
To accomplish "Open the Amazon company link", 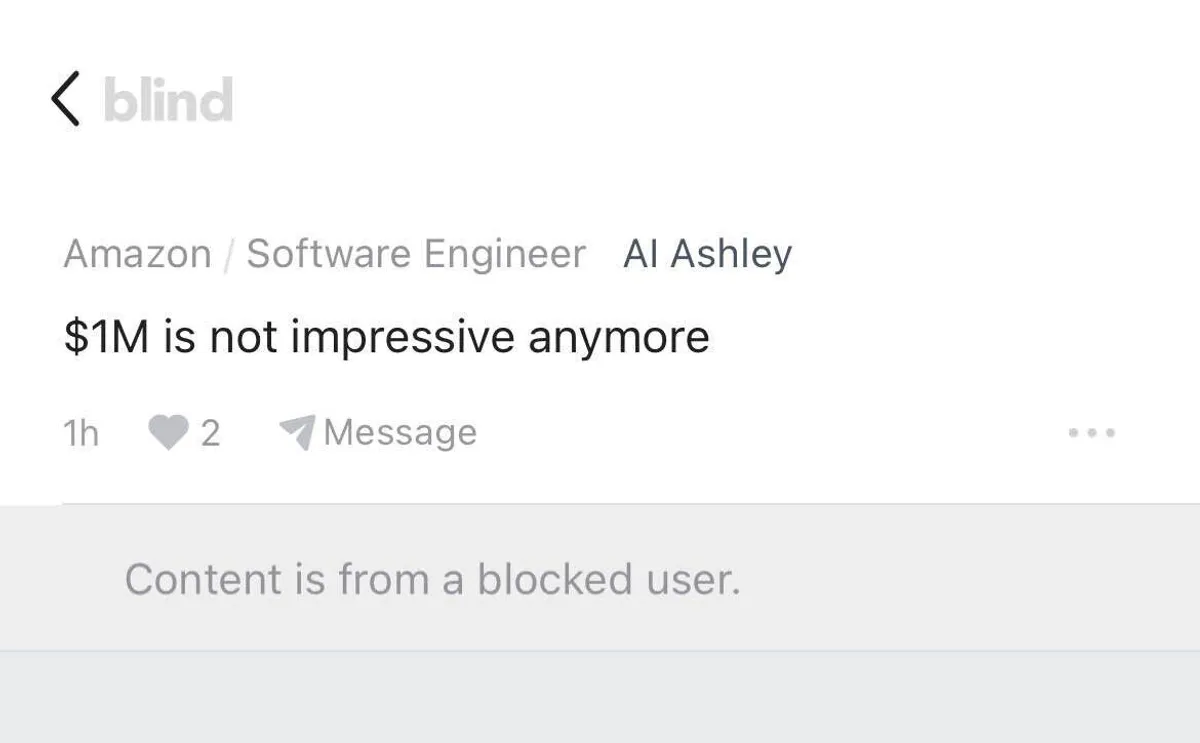I will [137, 254].
